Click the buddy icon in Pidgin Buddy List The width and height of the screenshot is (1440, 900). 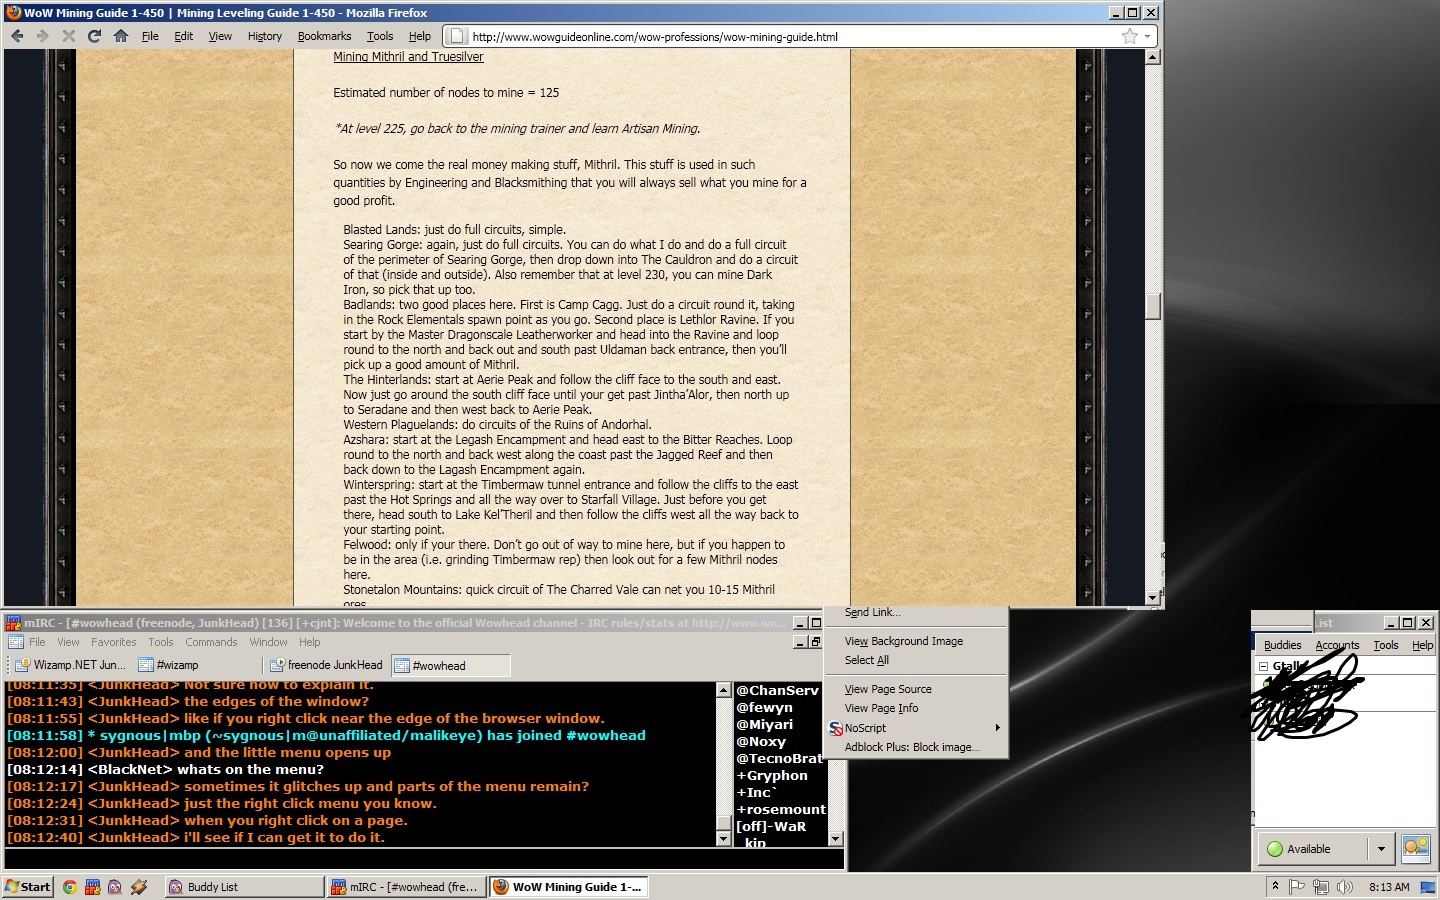click(1416, 849)
